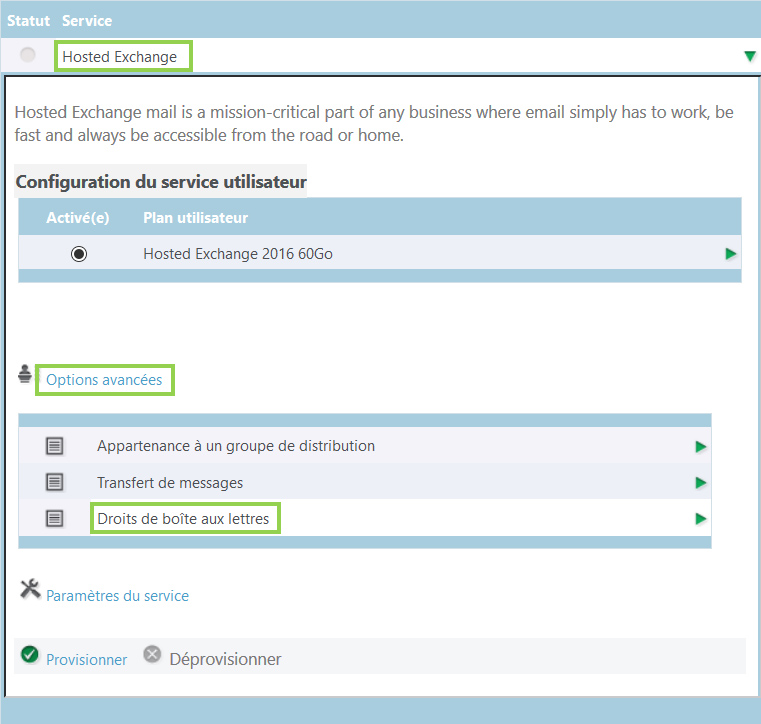Click the Configuration du service utilisateur heading
This screenshot has height=724, width=761.
[161, 181]
